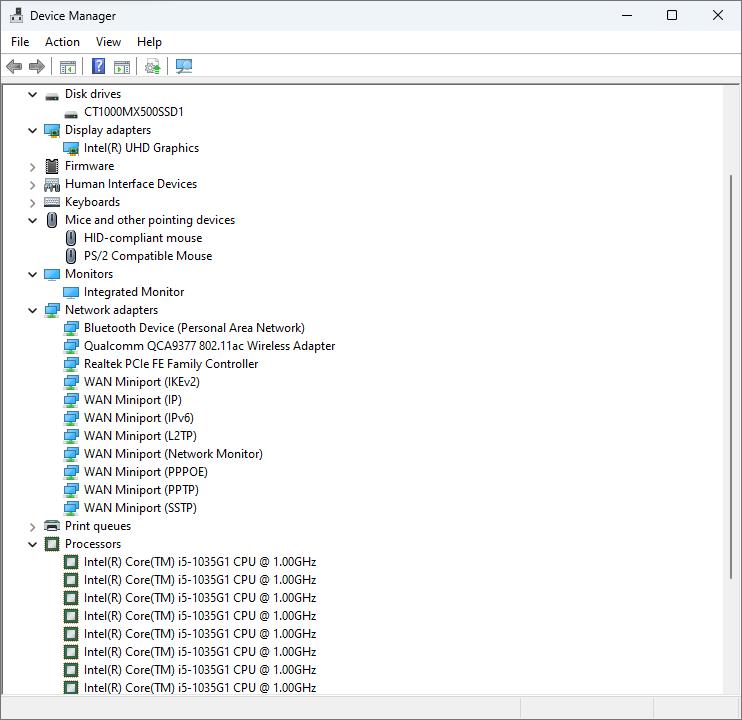Select the Qualcomm QCA9377 802.11ac Wireless Adapter text
Screen dimensions: 742x720
coord(209,346)
